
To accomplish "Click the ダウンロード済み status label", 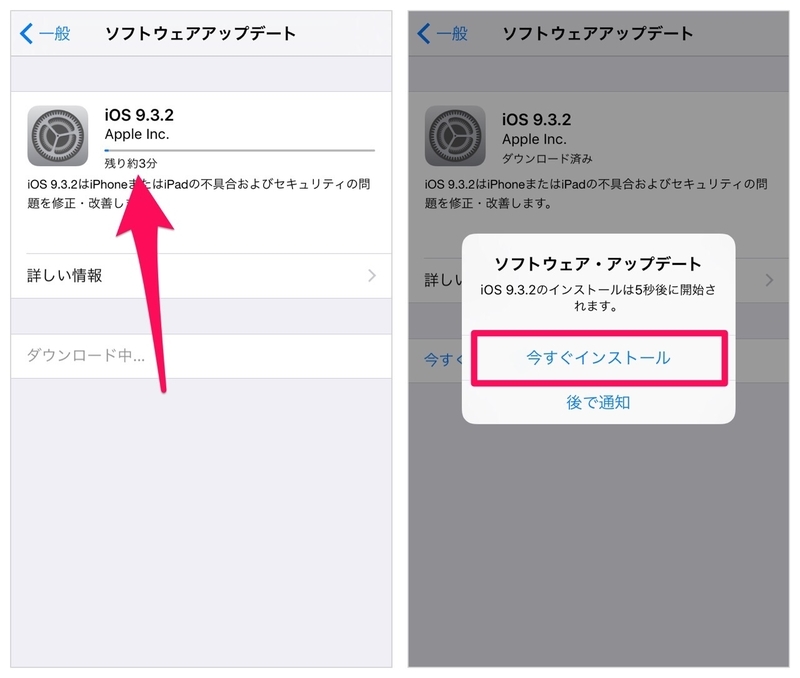I will tap(547, 159).
